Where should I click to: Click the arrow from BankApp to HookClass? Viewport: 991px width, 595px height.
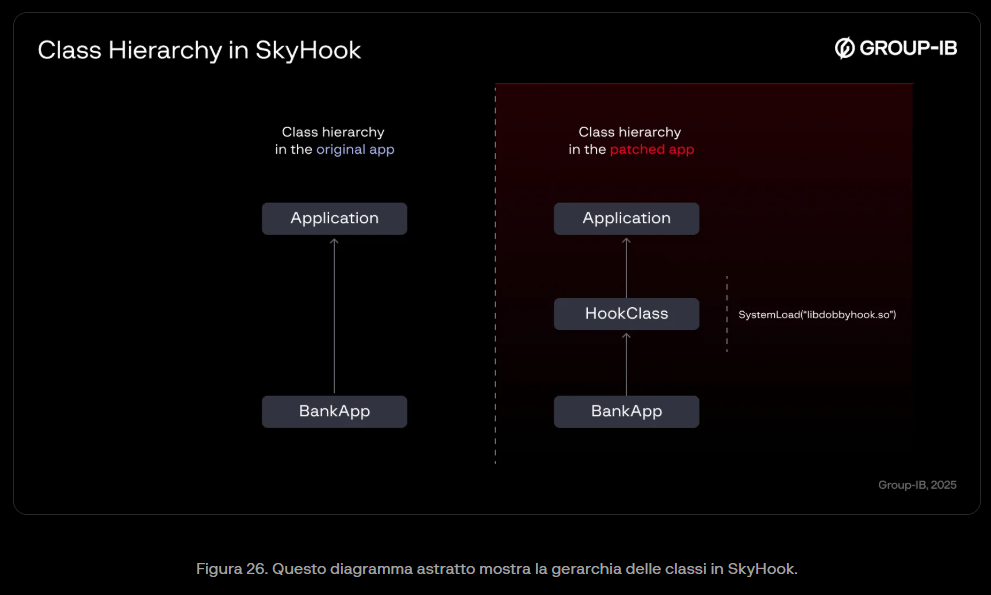(626, 363)
